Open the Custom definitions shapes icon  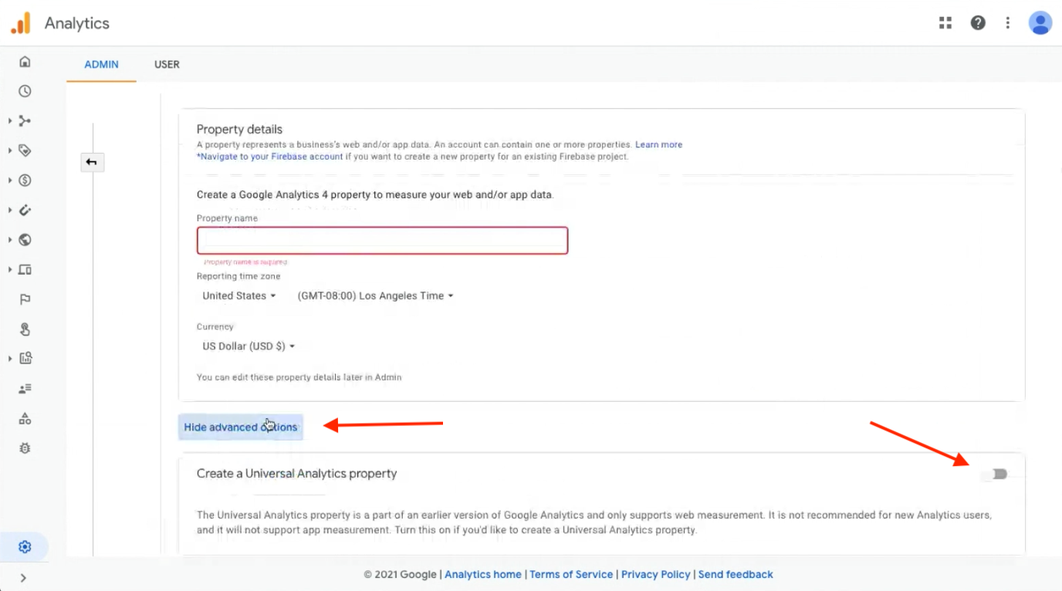coord(25,418)
